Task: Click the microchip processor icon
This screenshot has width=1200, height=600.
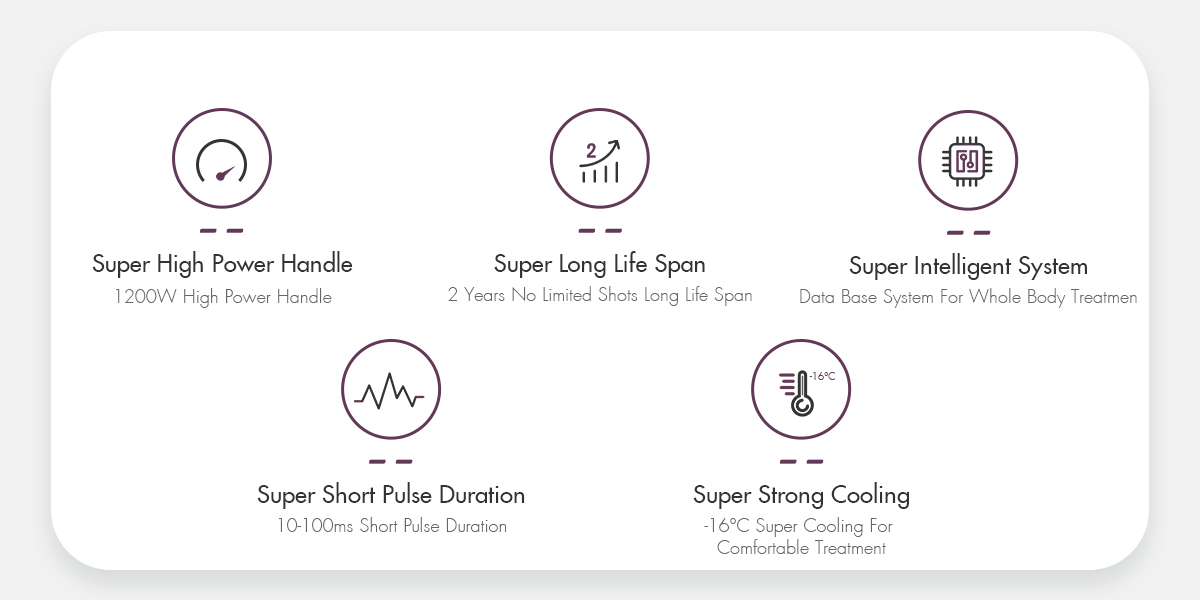Action: [968, 161]
